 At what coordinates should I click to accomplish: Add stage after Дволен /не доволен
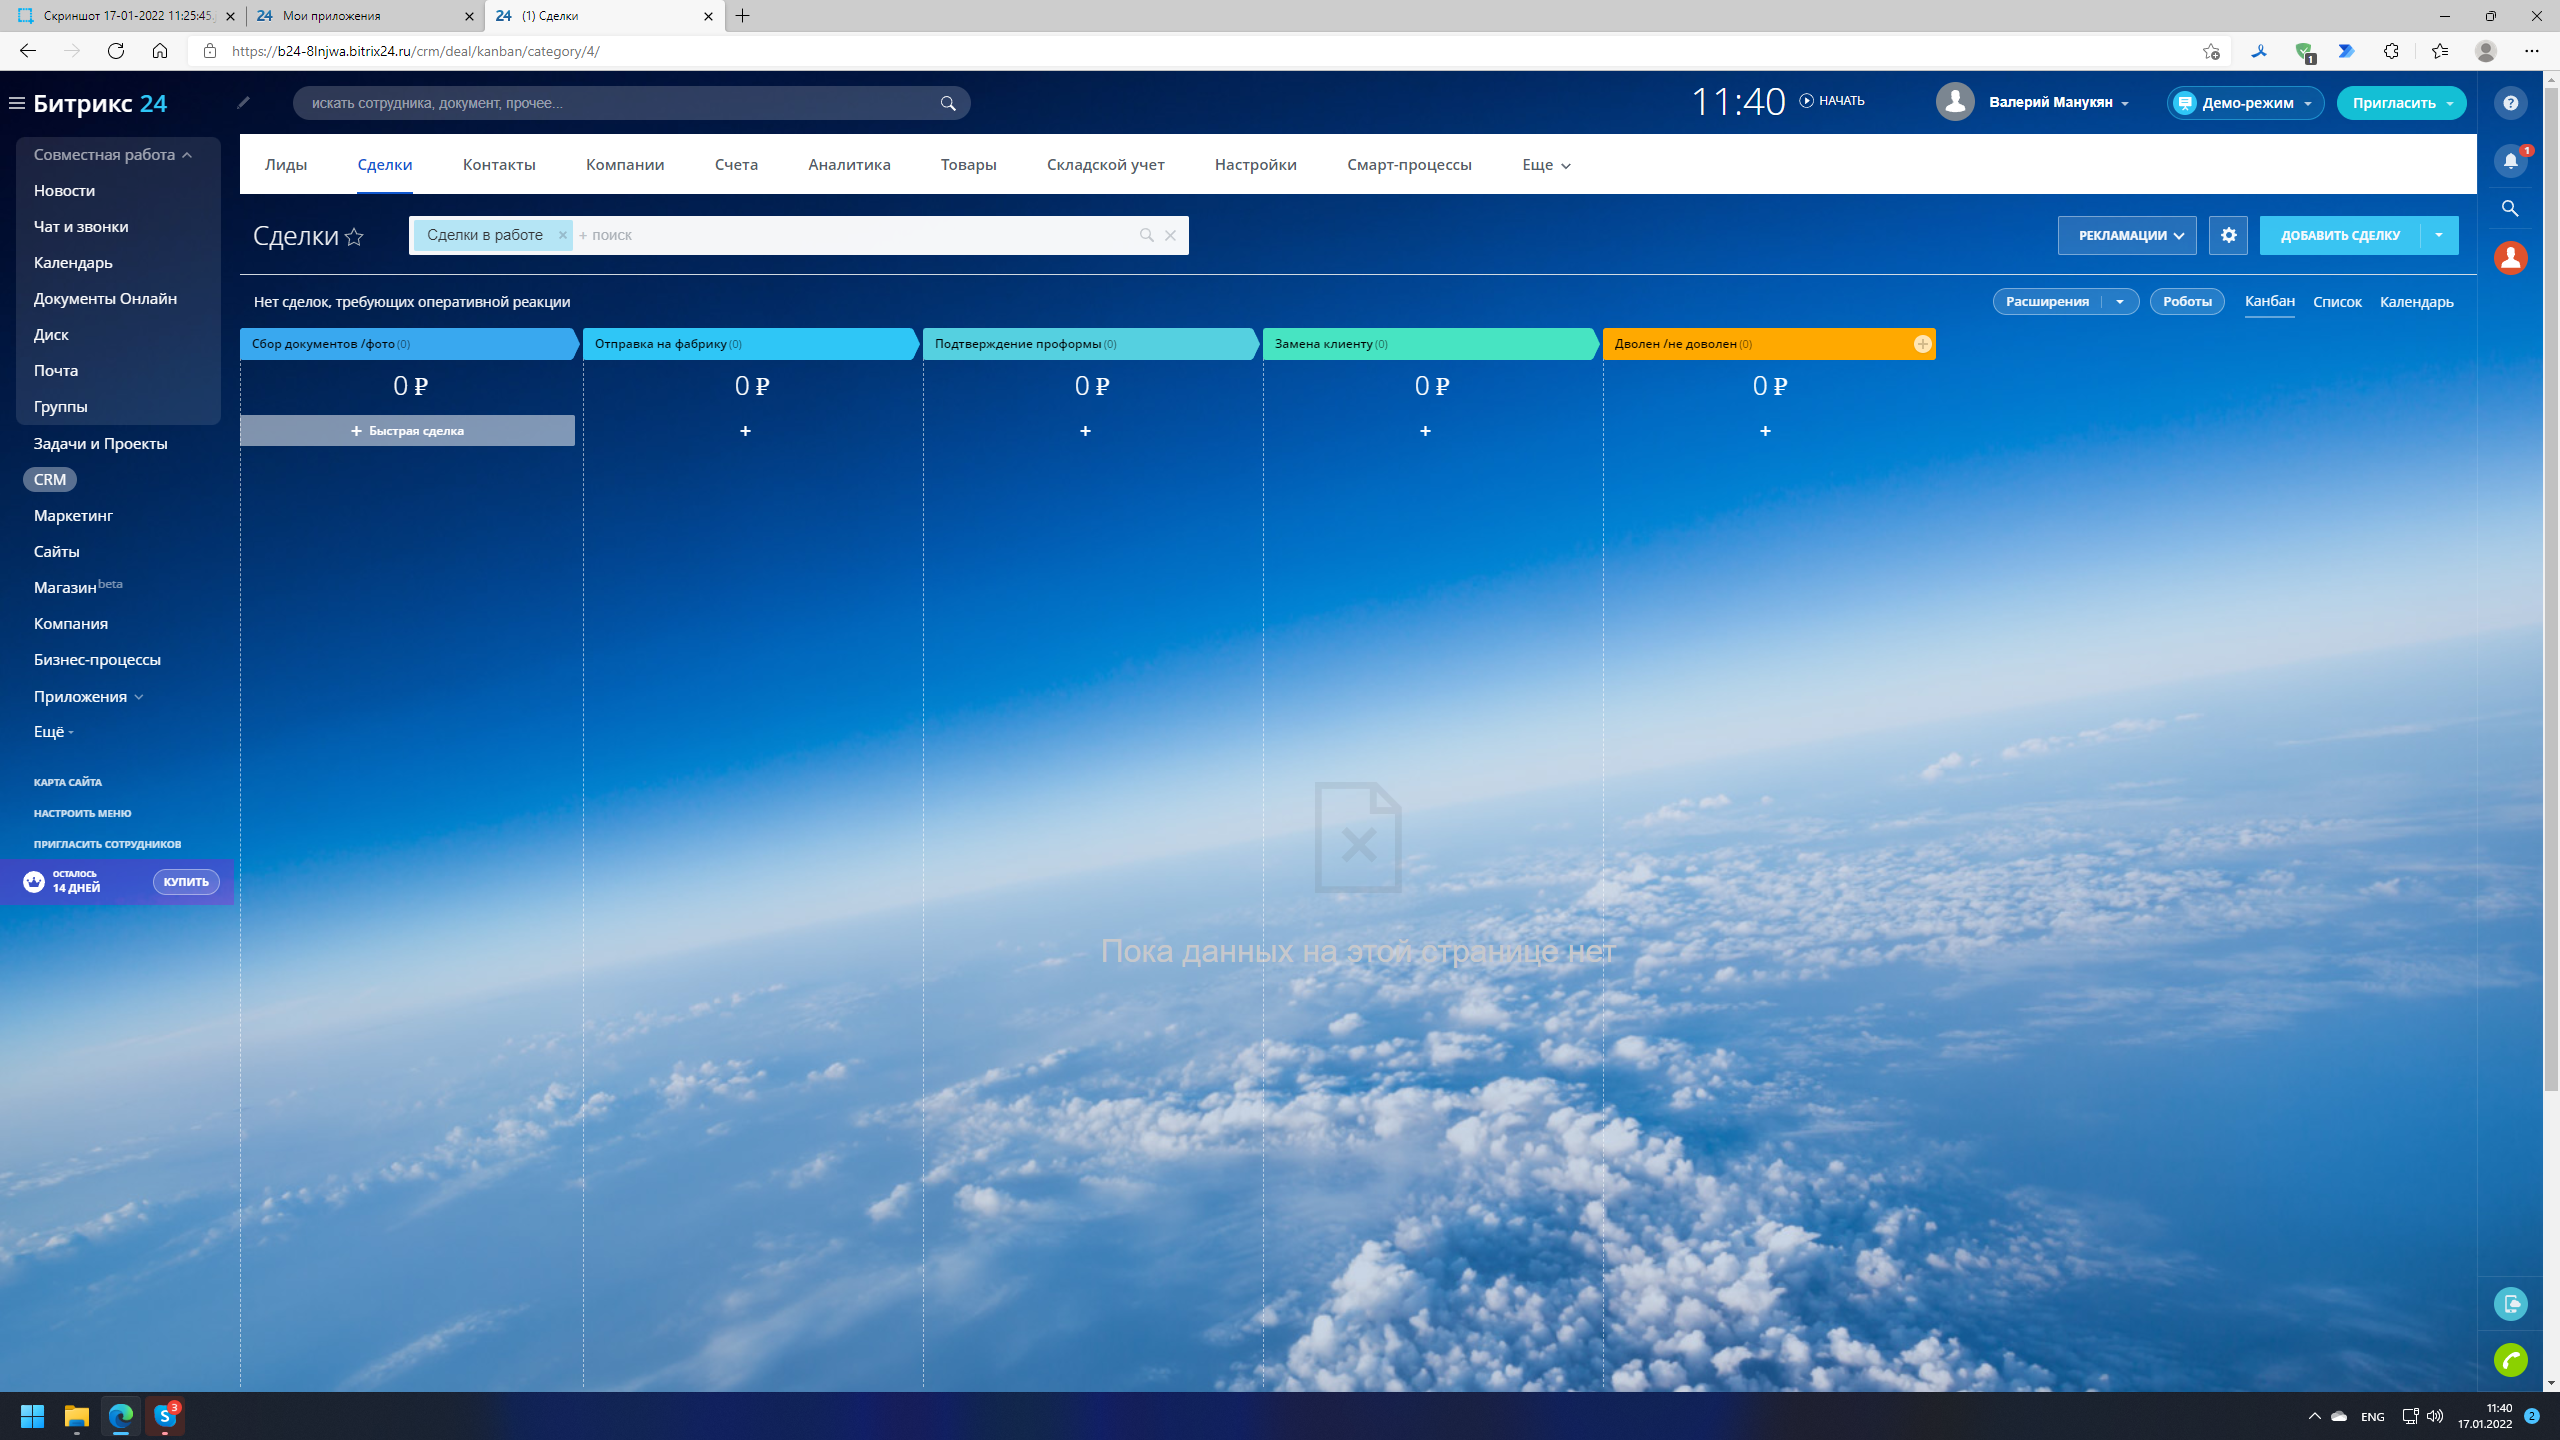(1922, 344)
